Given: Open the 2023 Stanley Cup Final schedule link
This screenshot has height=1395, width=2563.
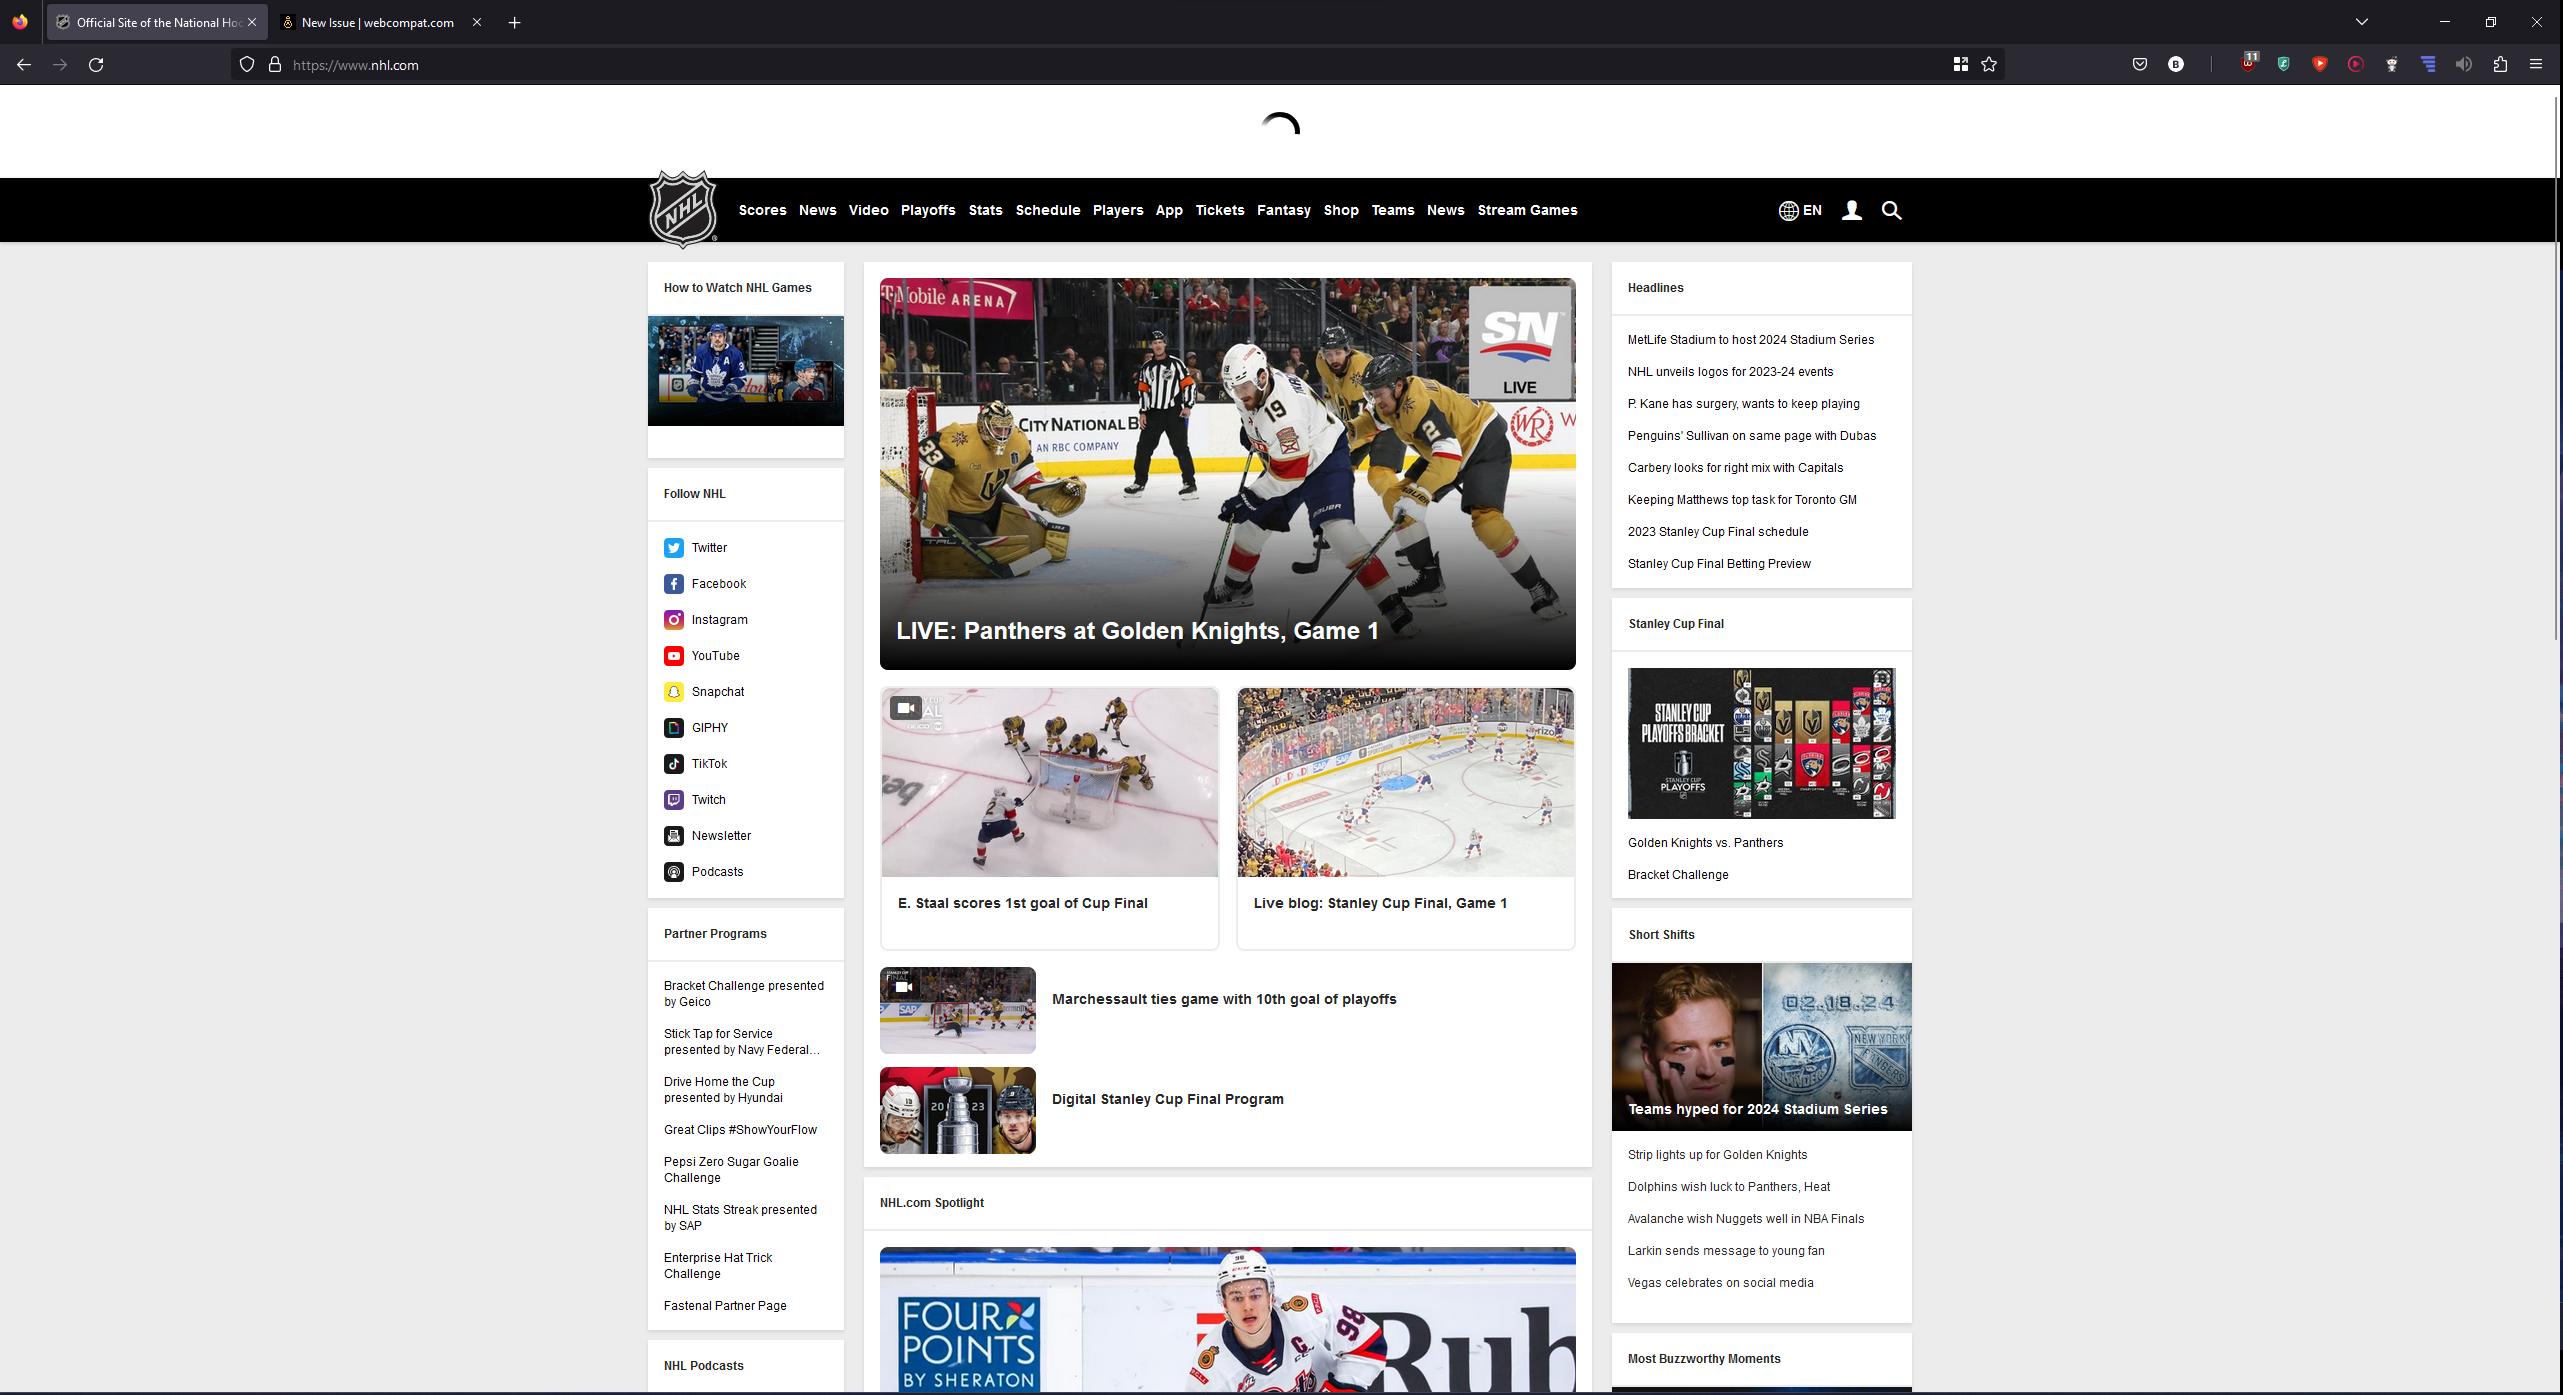Looking at the screenshot, I should pos(1717,531).
